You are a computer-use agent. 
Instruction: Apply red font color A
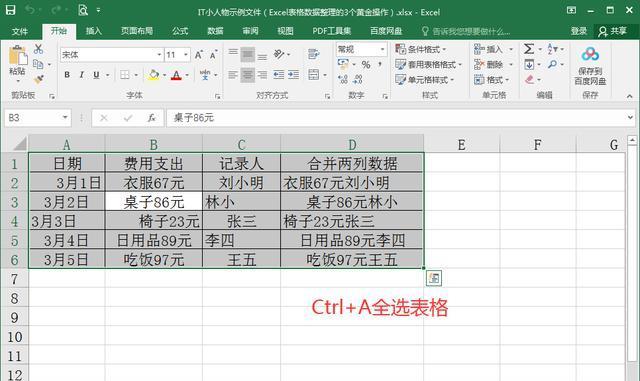[176, 75]
